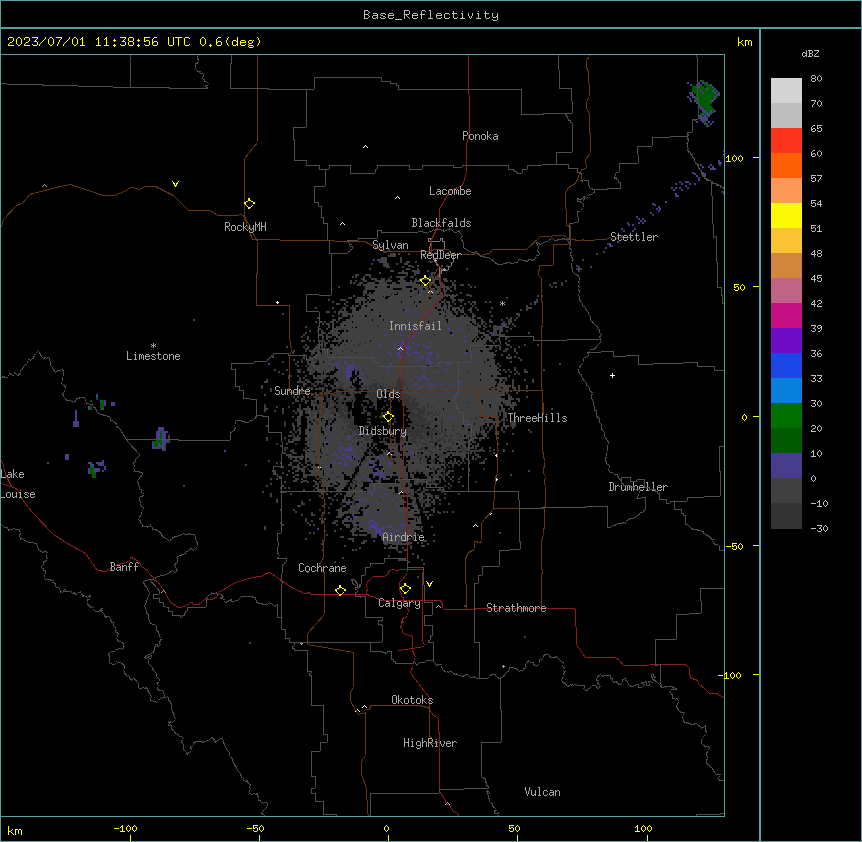Click the Sundre town label
This screenshot has width=862, height=842.
(292, 391)
